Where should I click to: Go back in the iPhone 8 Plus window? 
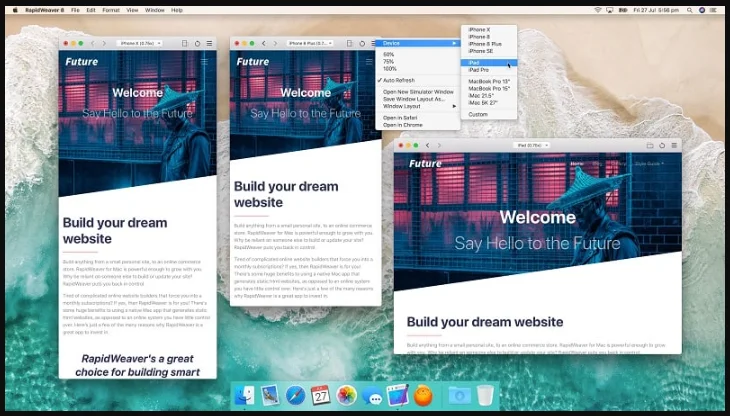coord(264,43)
